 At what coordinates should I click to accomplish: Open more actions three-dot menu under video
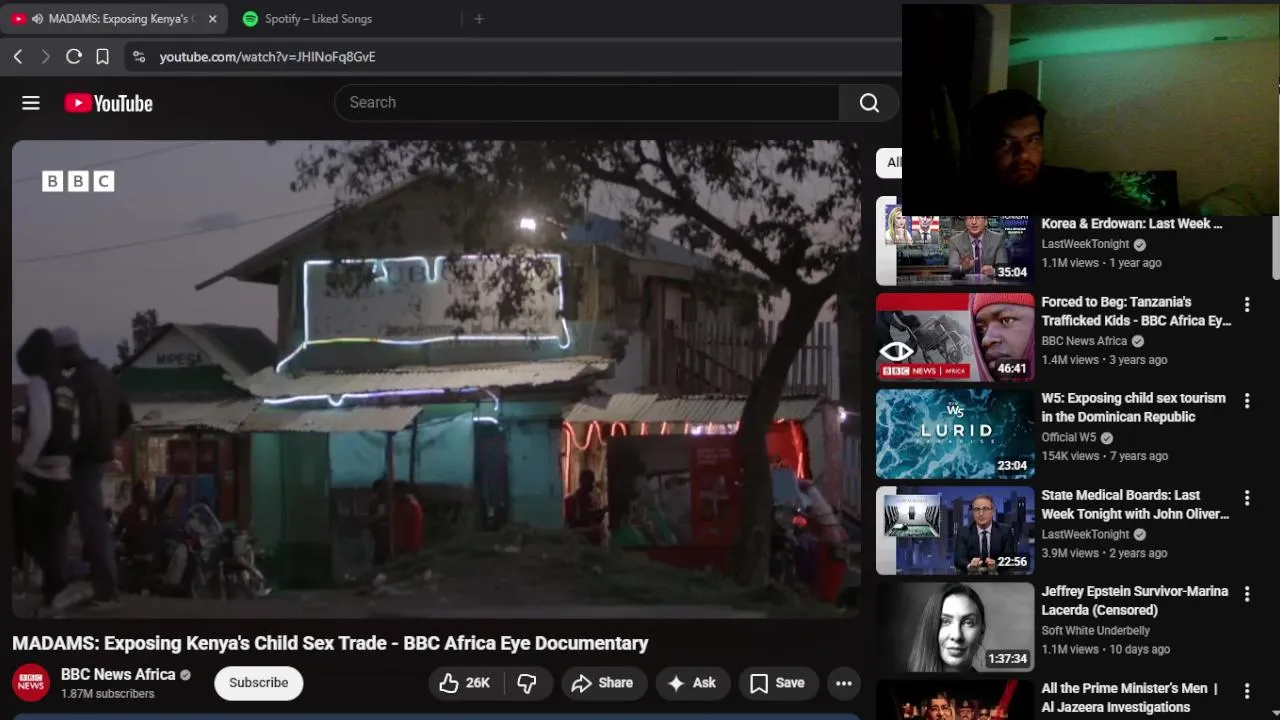(x=844, y=683)
